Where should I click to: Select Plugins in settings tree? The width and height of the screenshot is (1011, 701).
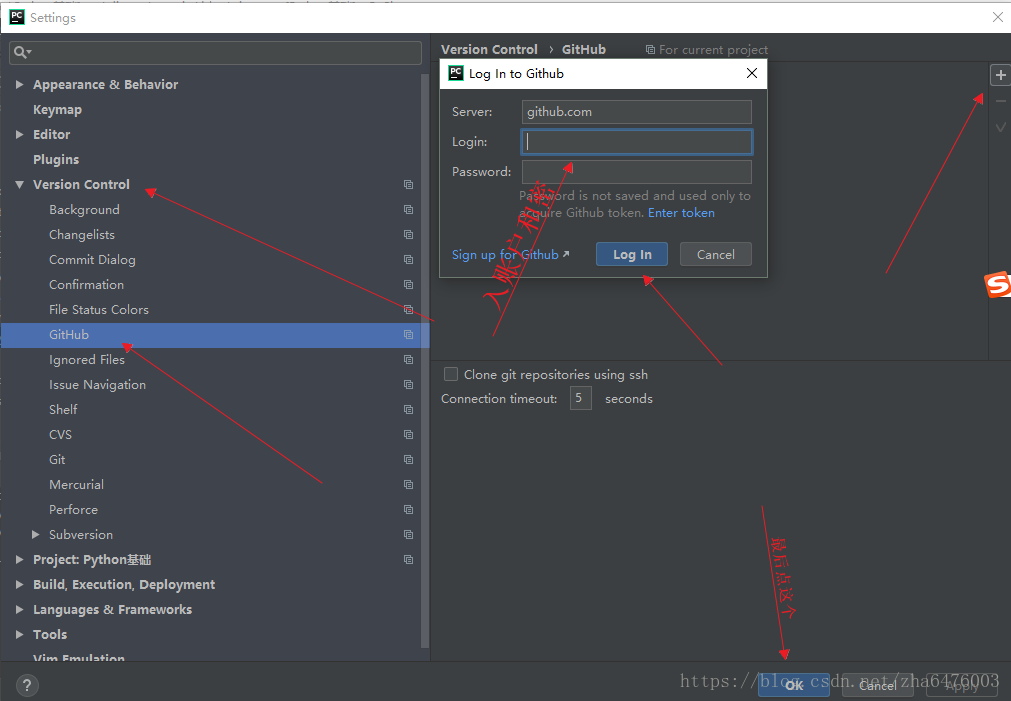(x=56, y=159)
